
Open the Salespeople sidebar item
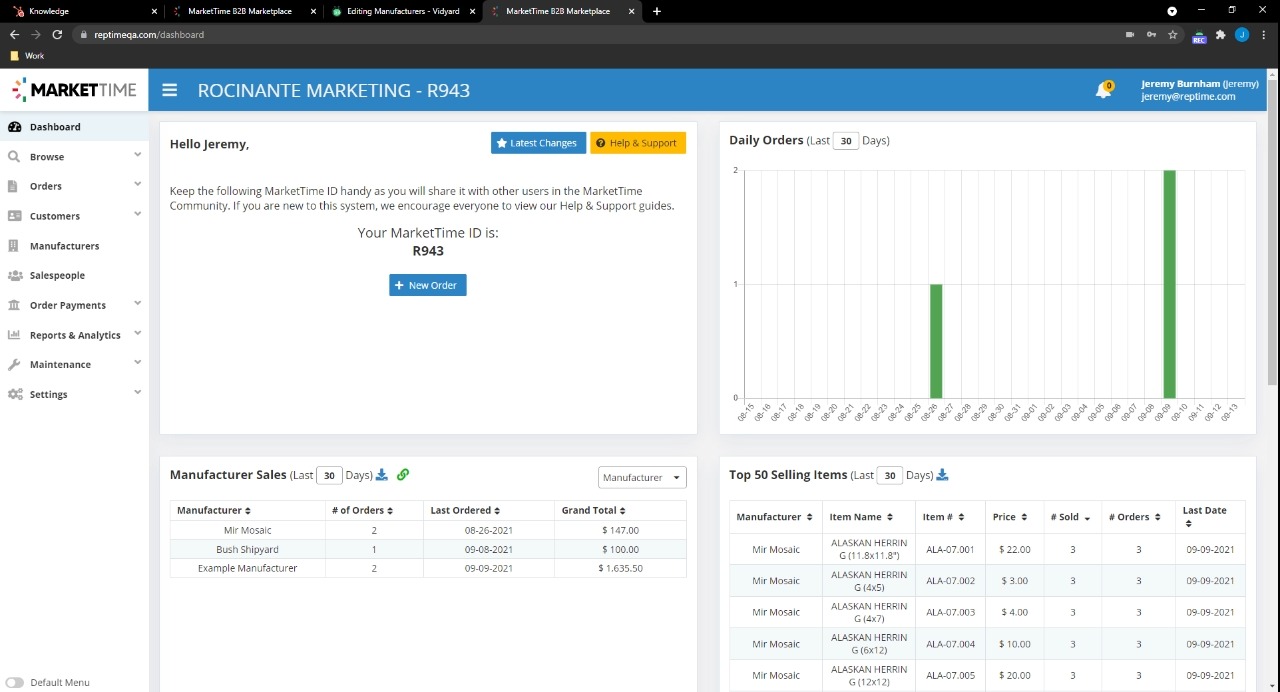pos(74,275)
